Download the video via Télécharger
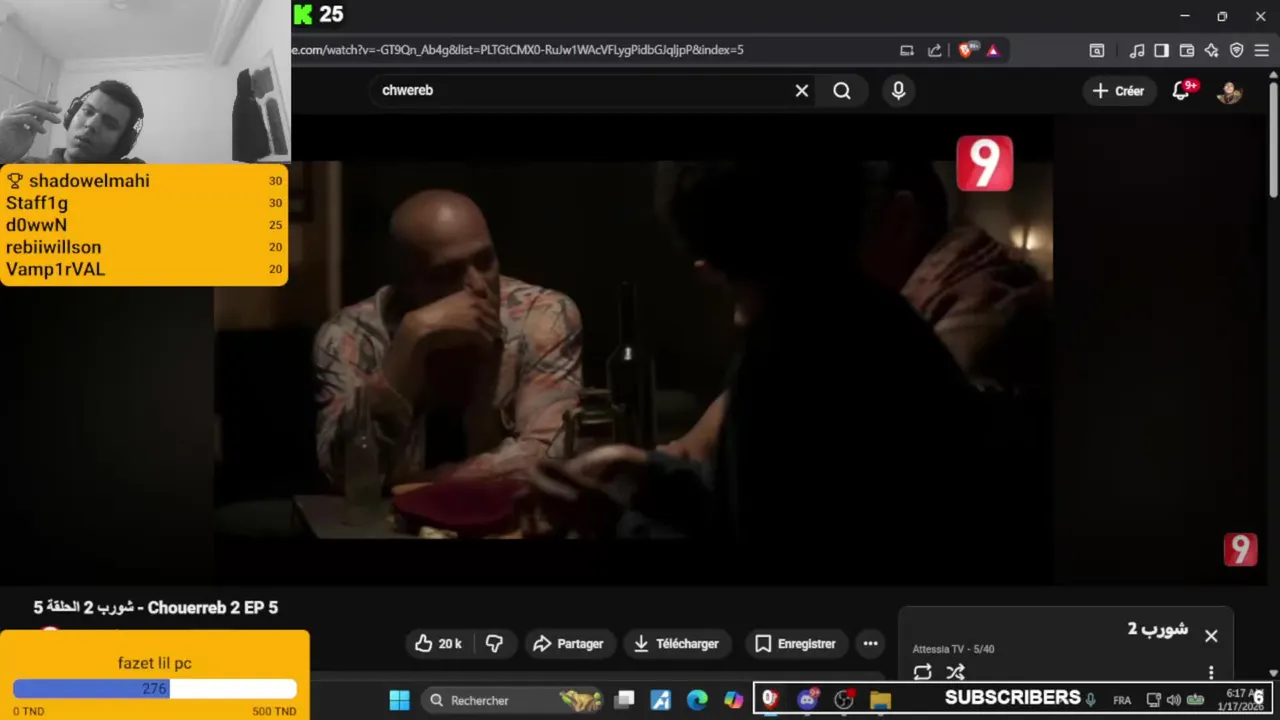This screenshot has width=1280, height=720. pos(676,644)
